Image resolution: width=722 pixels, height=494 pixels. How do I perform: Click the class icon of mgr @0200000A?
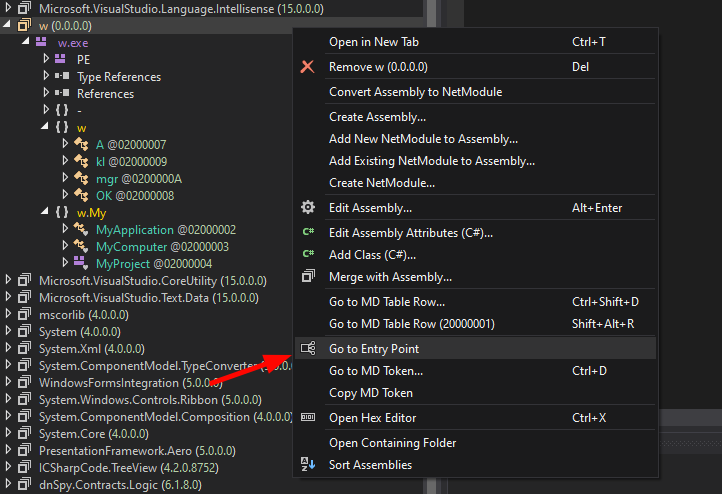[81, 178]
